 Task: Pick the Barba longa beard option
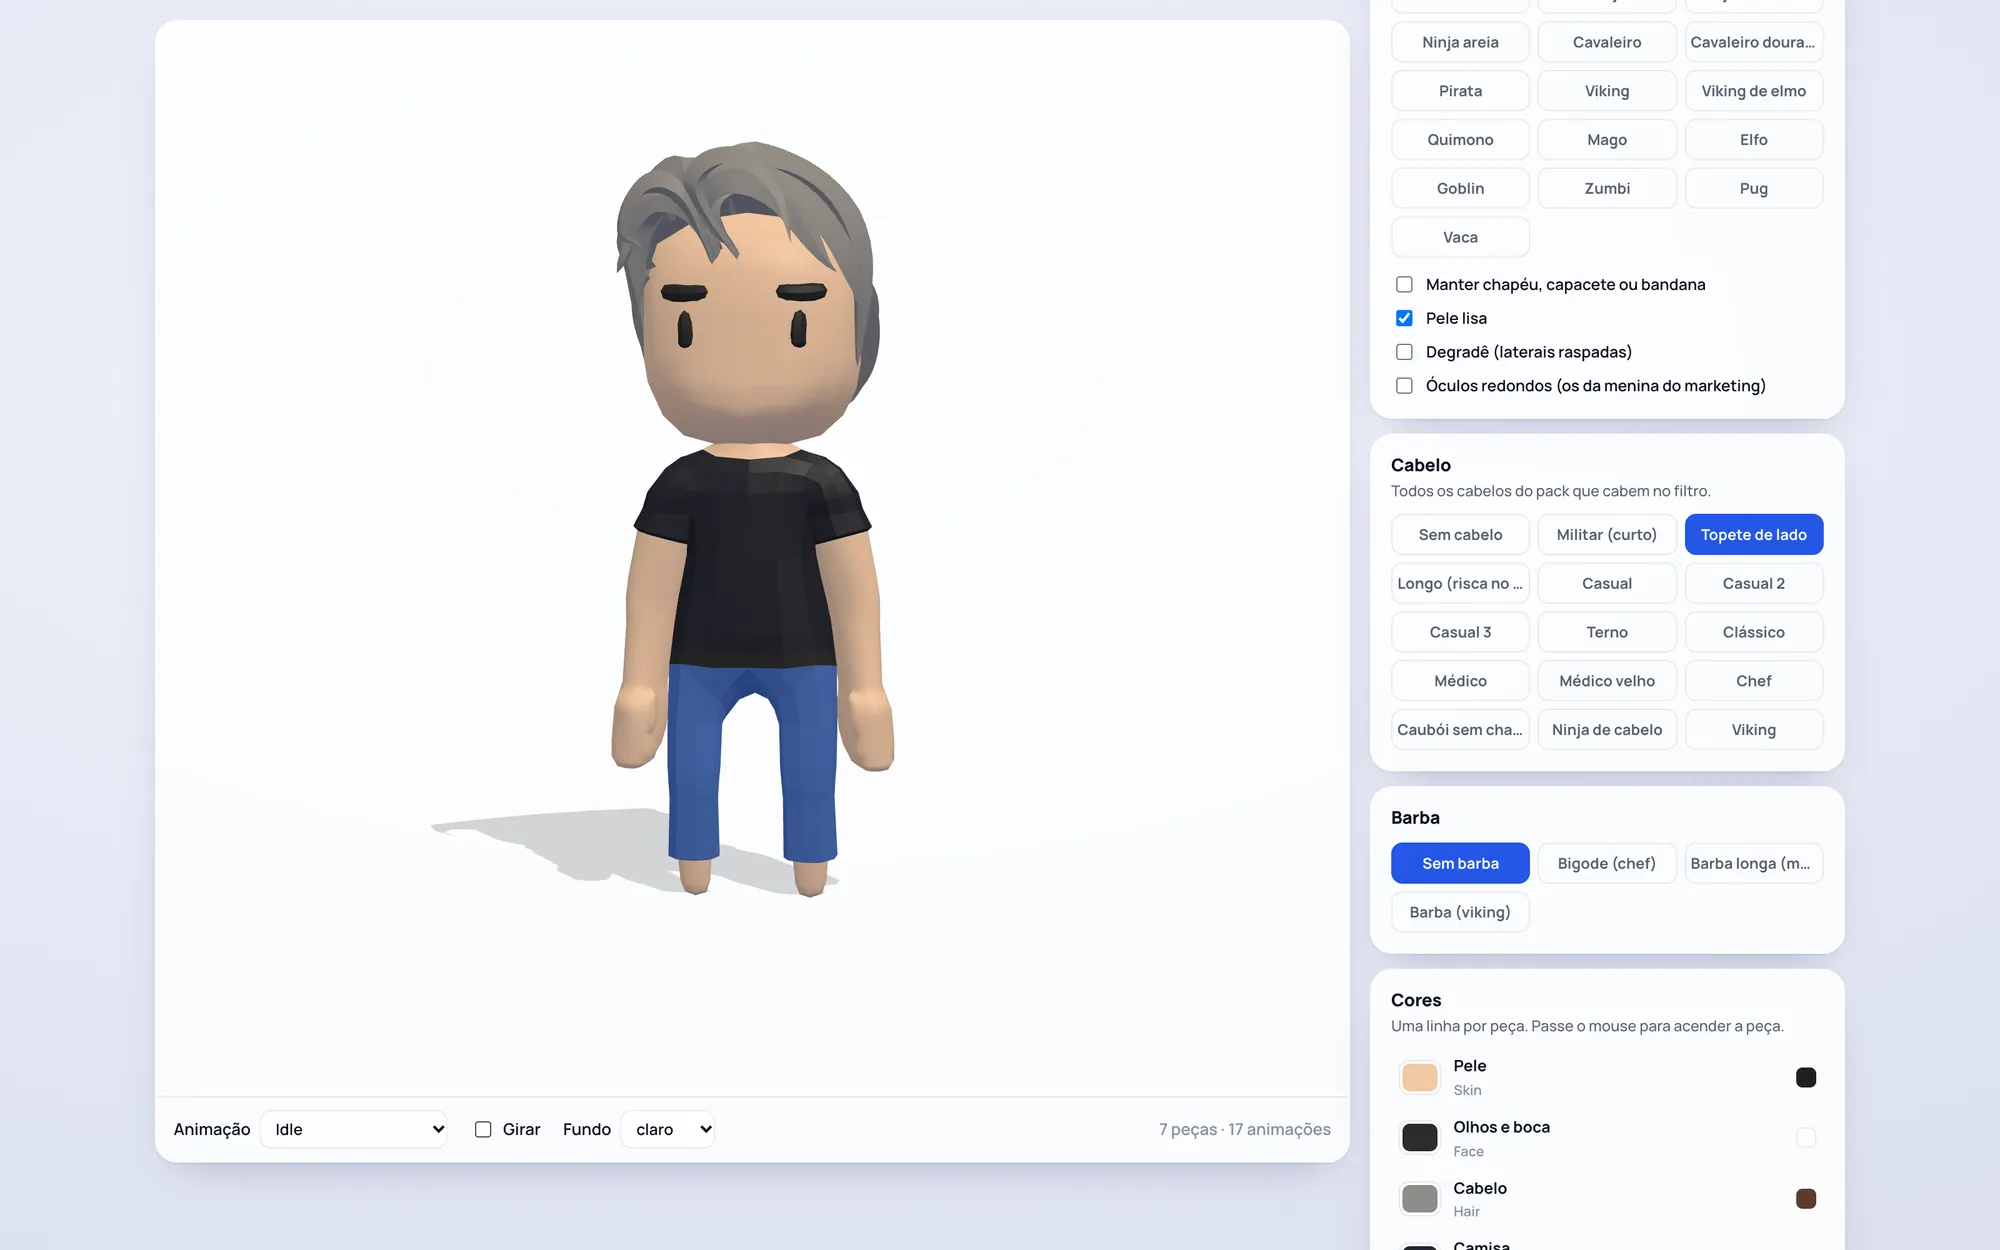coord(1754,863)
